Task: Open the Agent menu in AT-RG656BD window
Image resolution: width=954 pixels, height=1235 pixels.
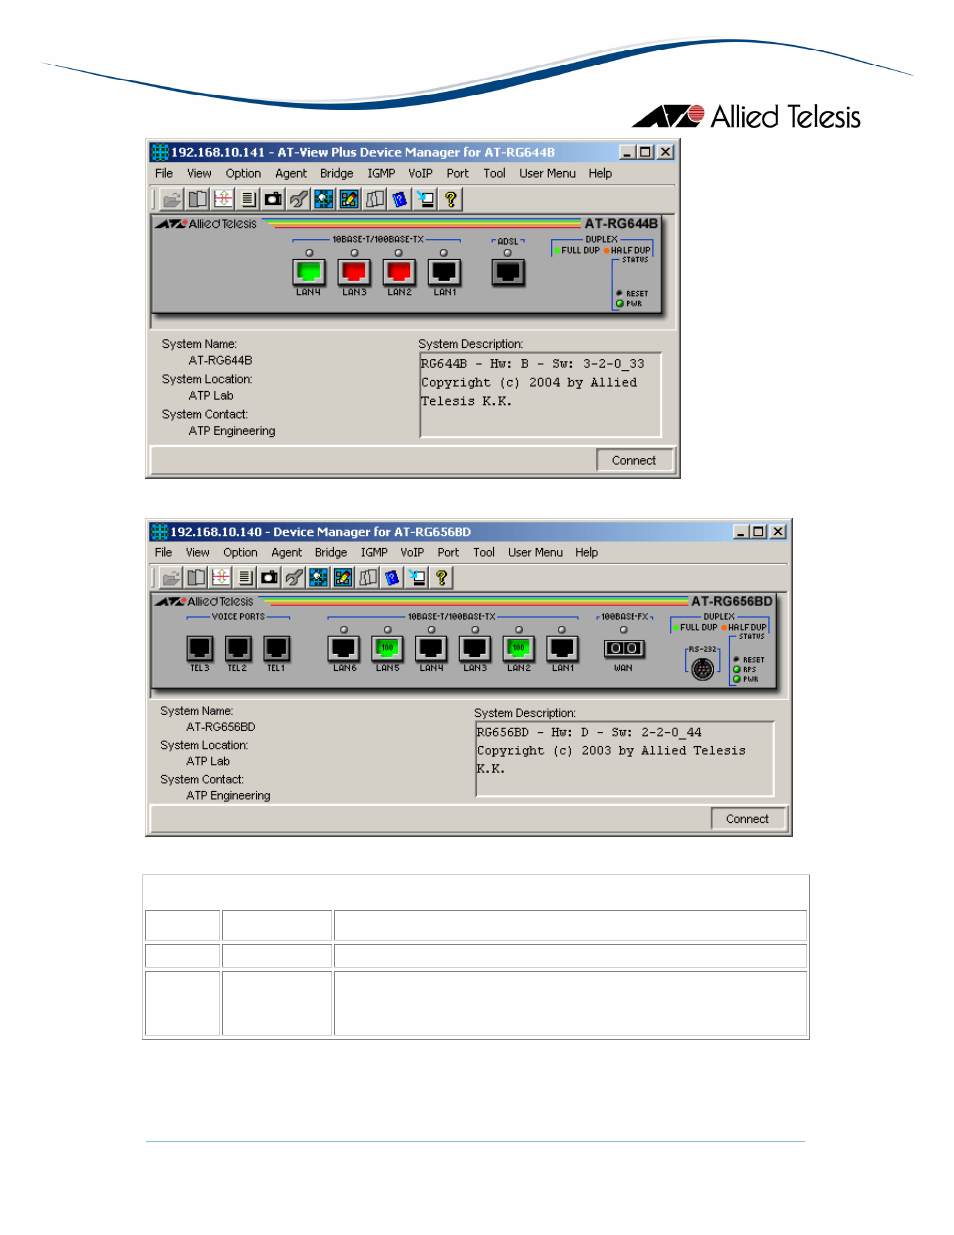Action: point(287,552)
